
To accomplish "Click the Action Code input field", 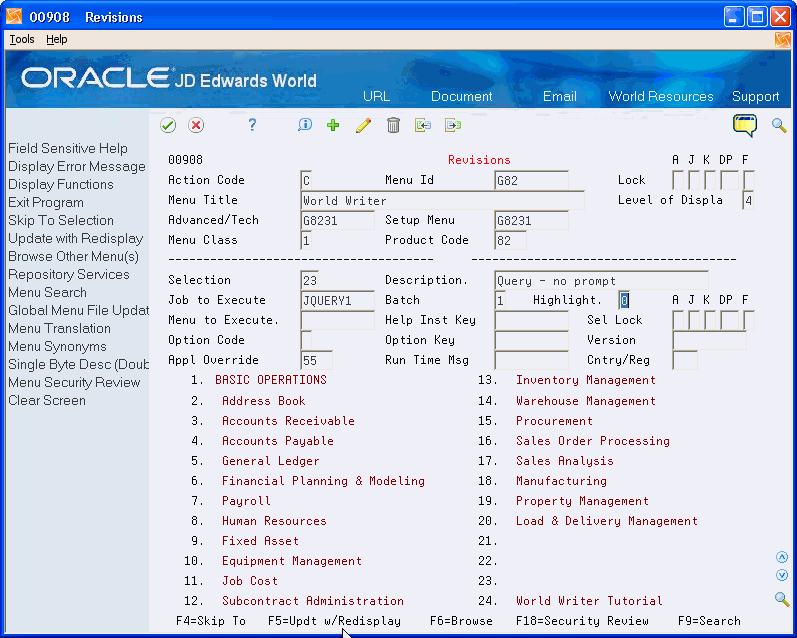I will tap(306, 180).
